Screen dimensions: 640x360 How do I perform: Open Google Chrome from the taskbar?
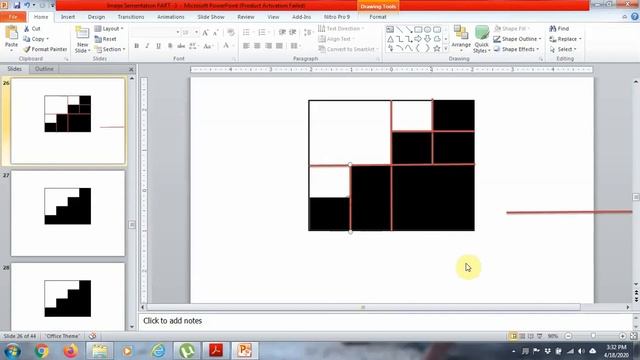point(41,351)
